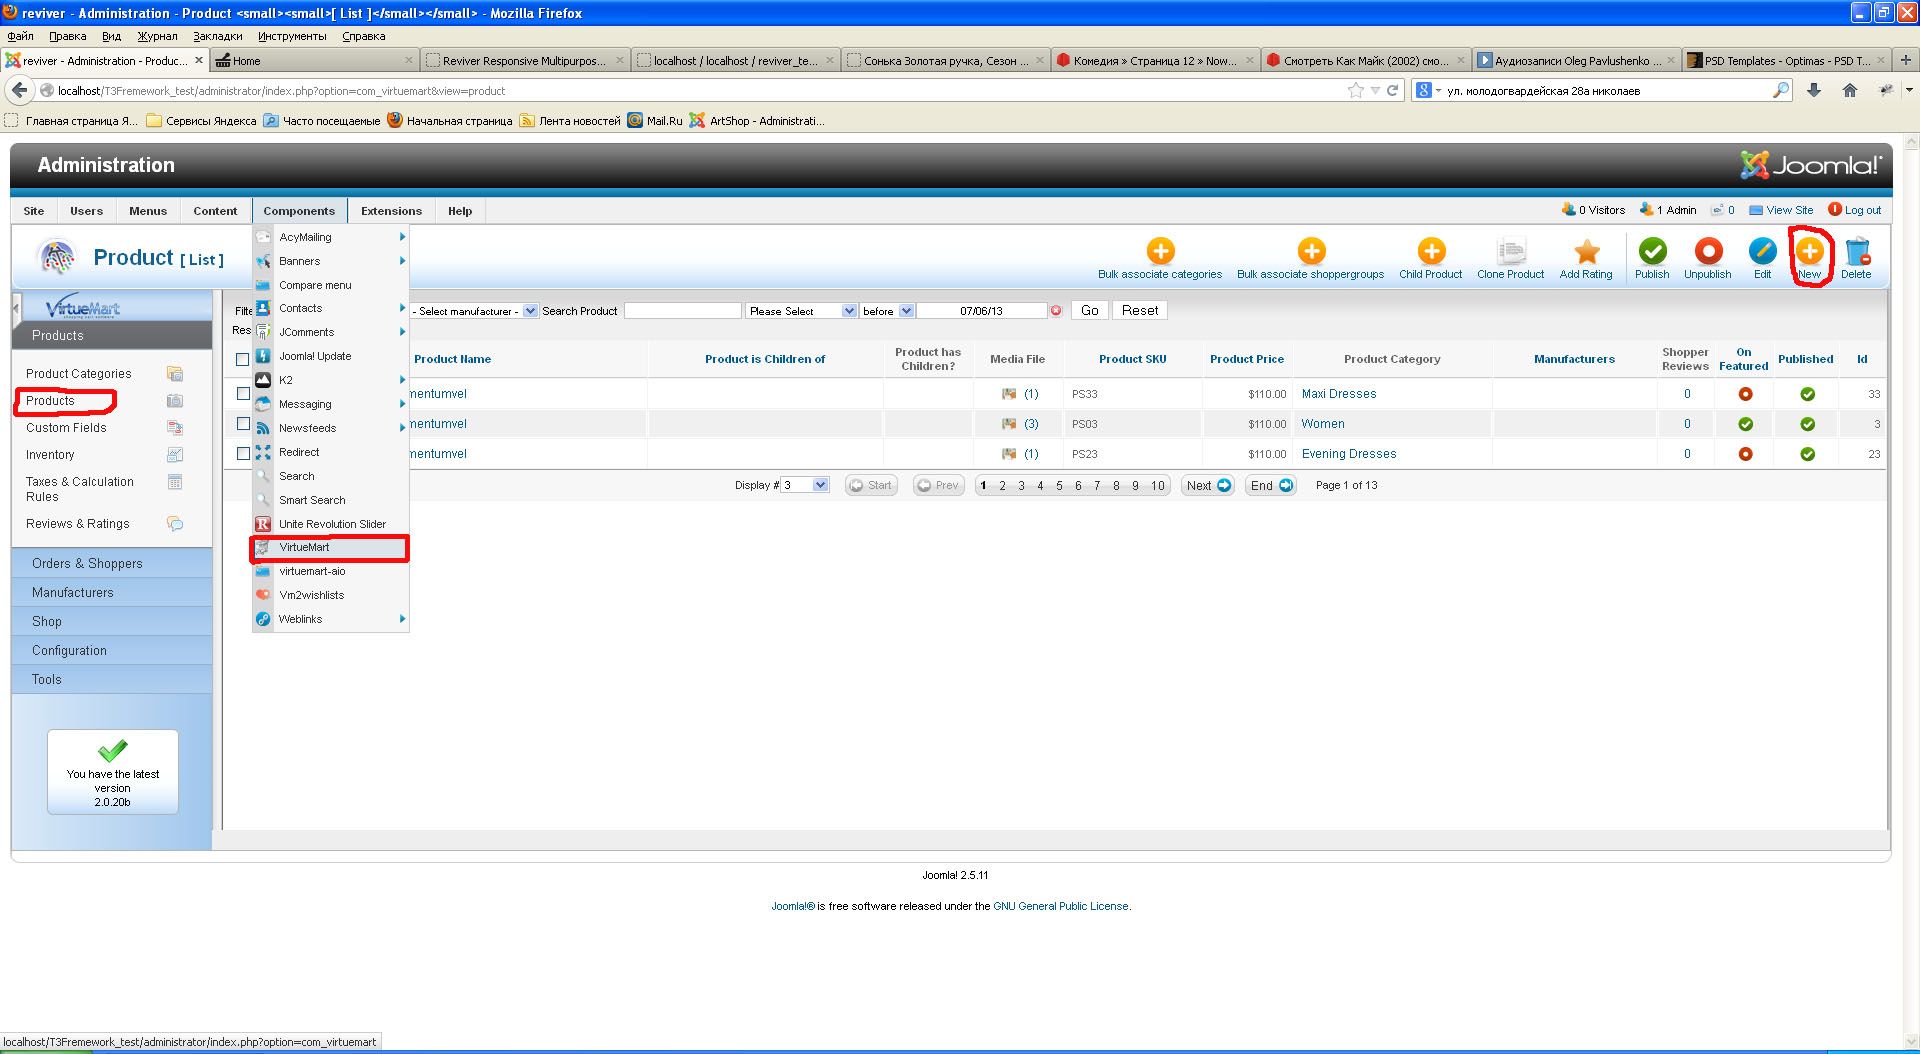The image size is (1920, 1054).
Task: Click the Reset filter button
Action: pyautogui.click(x=1140, y=311)
